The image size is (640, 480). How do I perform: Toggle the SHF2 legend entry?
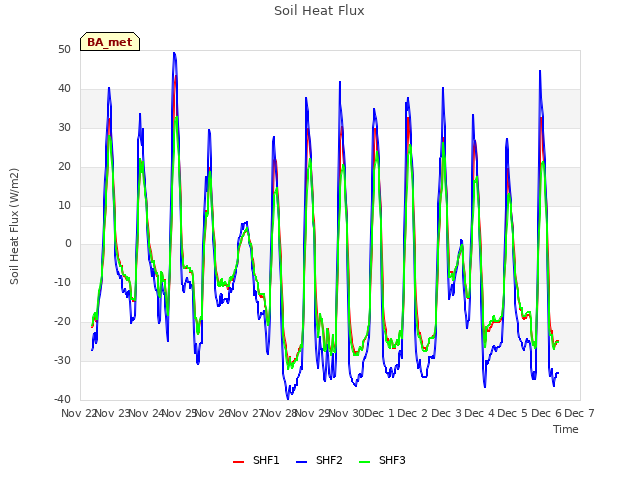click(x=319, y=460)
